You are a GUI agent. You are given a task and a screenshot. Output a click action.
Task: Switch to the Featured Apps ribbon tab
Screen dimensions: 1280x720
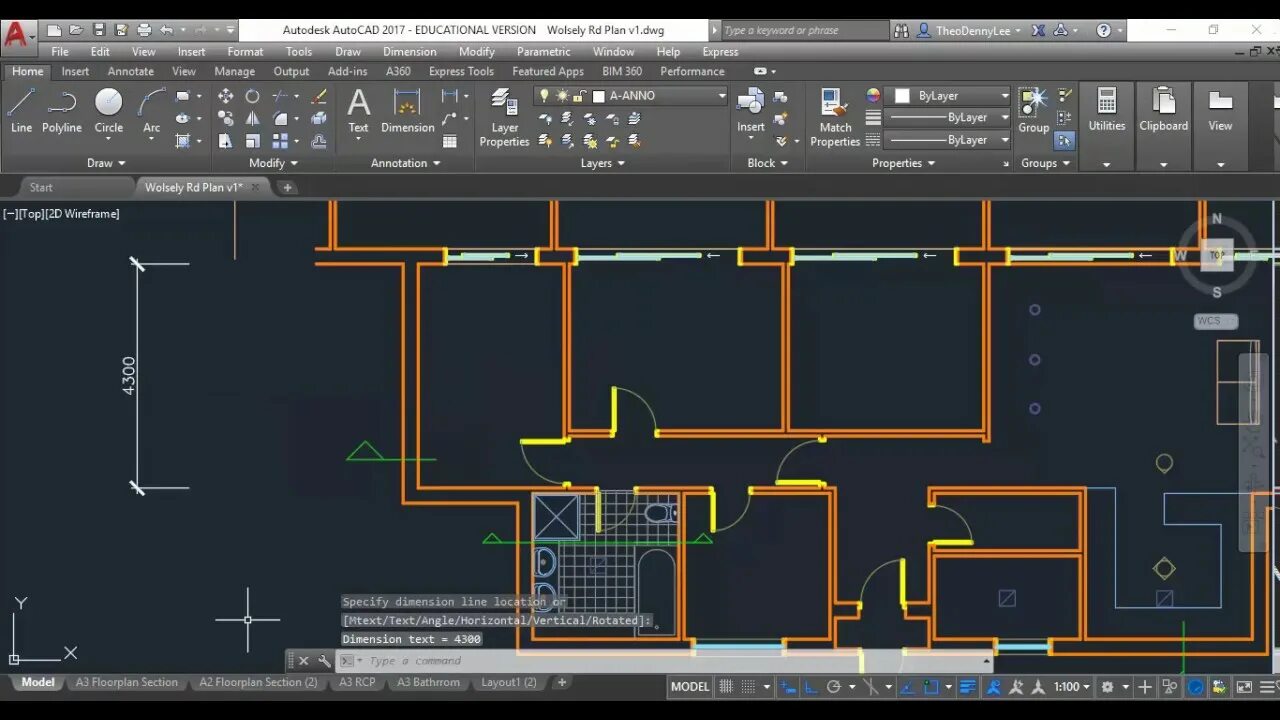coord(548,72)
